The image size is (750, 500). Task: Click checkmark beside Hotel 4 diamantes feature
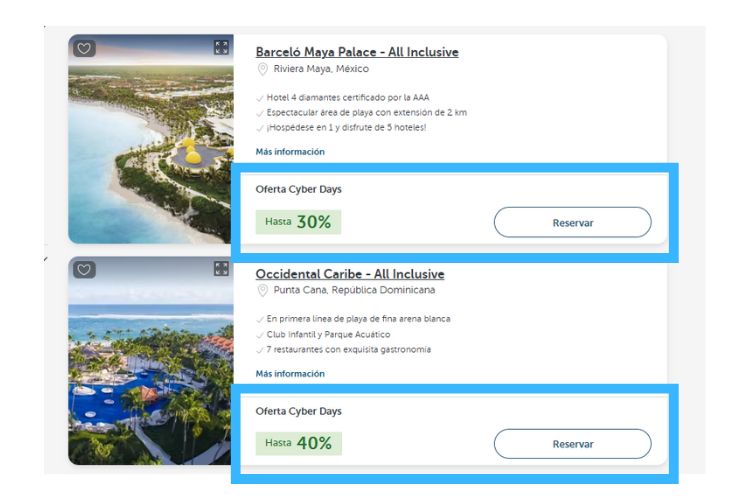260,98
